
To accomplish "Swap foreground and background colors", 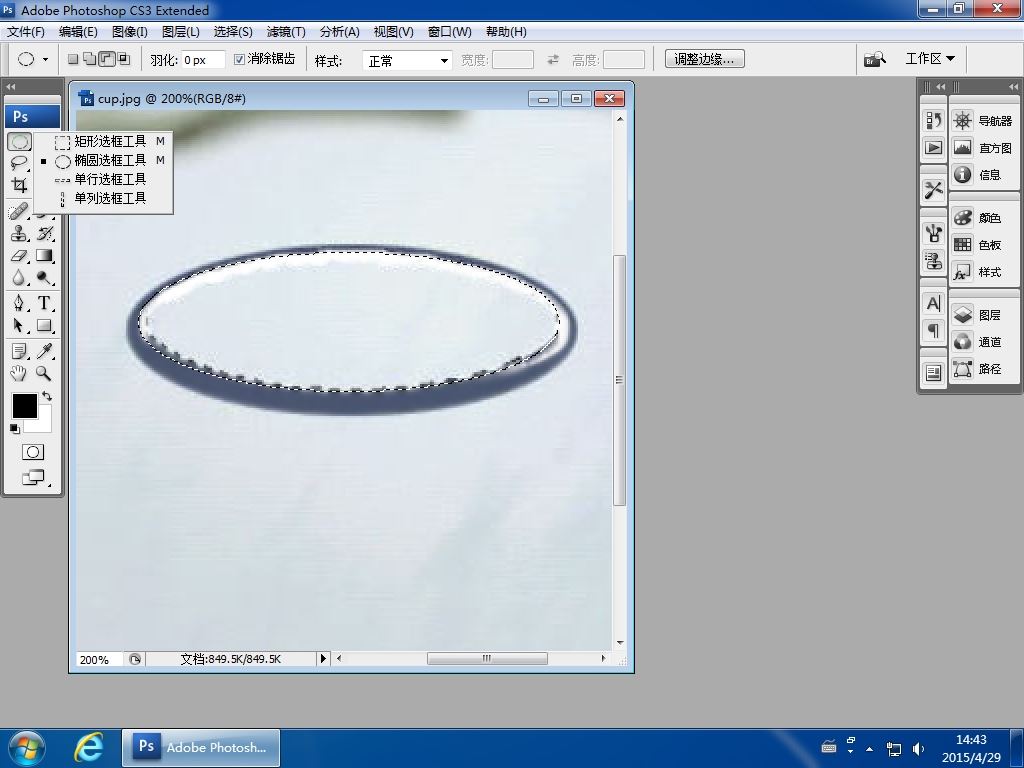I will tap(47, 396).
